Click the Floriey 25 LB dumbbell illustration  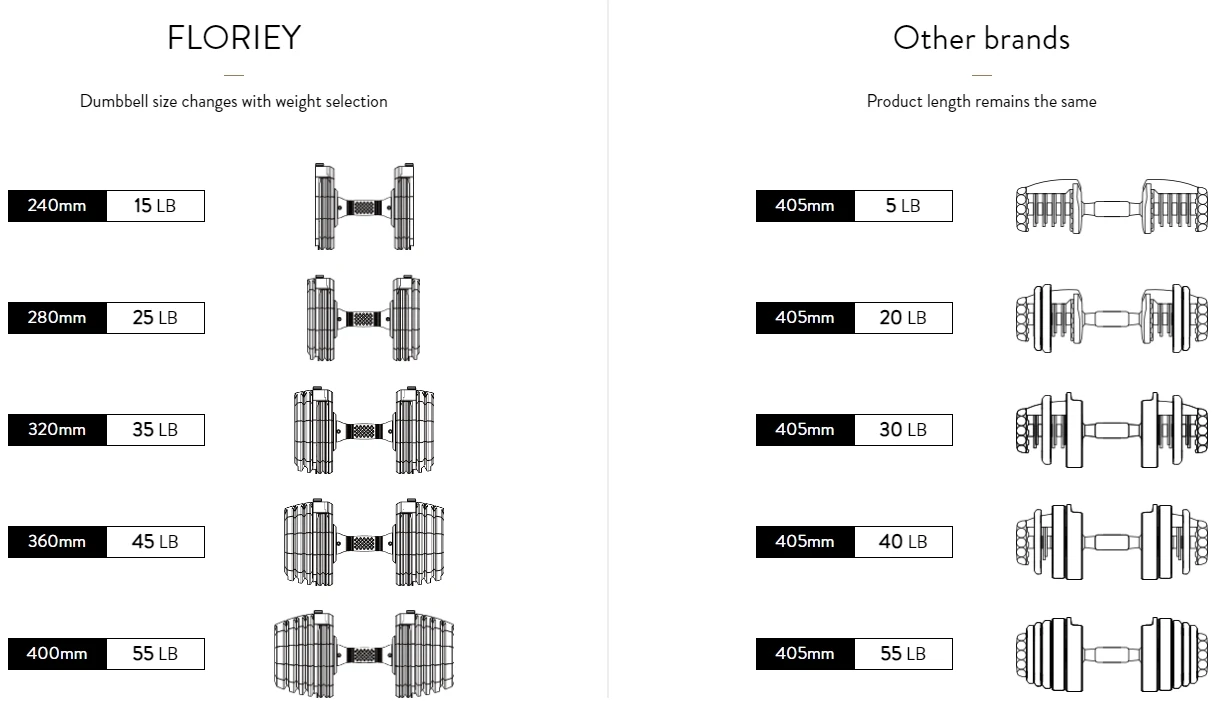tap(364, 318)
